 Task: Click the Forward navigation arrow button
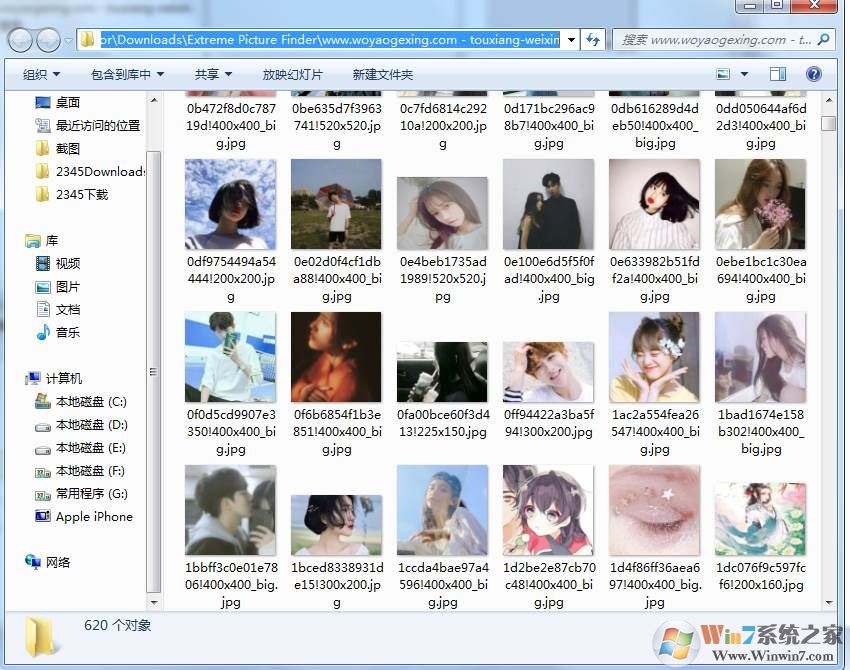point(48,40)
